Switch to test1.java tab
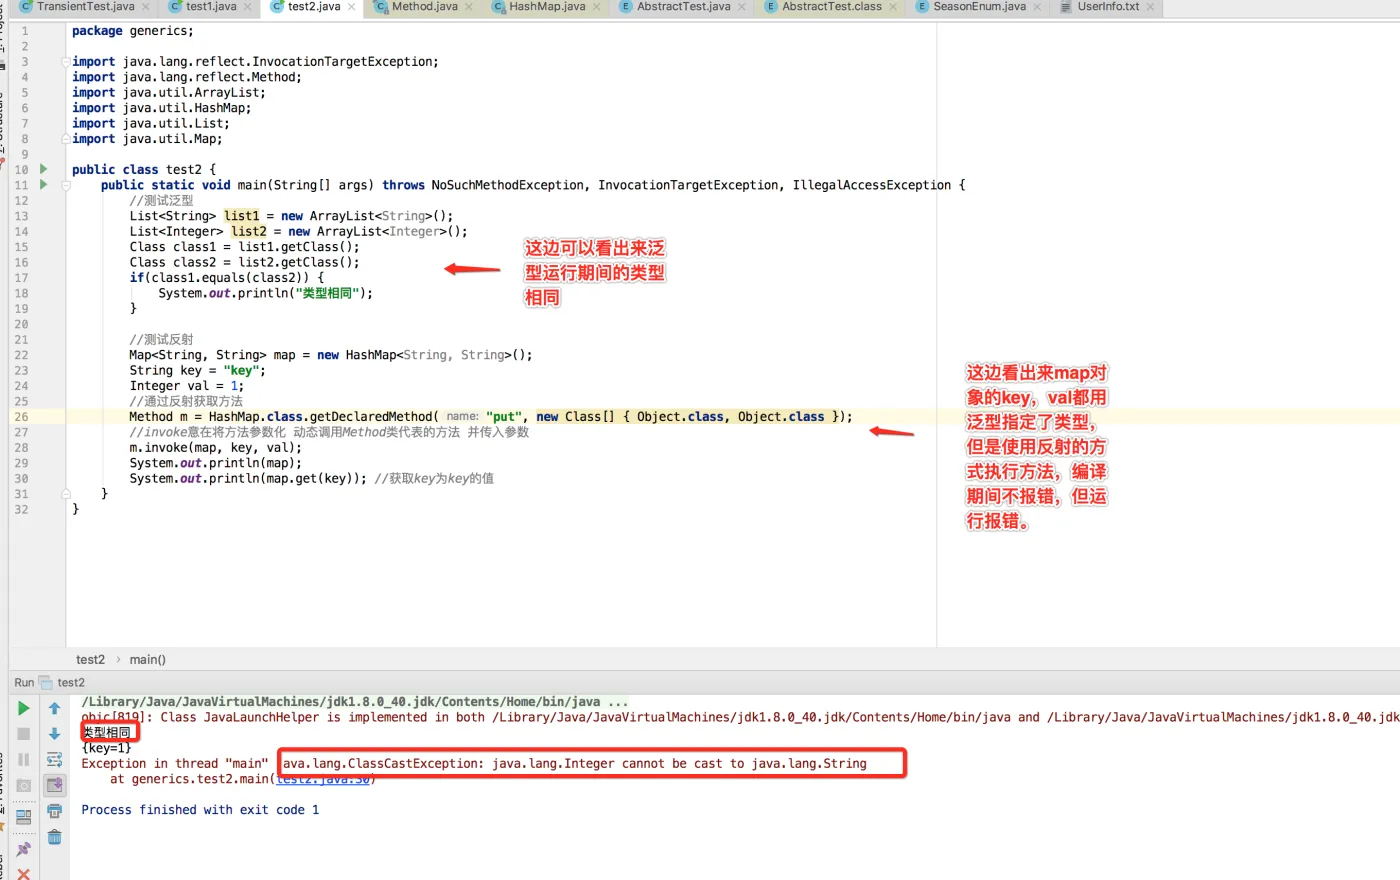Image resolution: width=1400 pixels, height=880 pixels. 211,6
